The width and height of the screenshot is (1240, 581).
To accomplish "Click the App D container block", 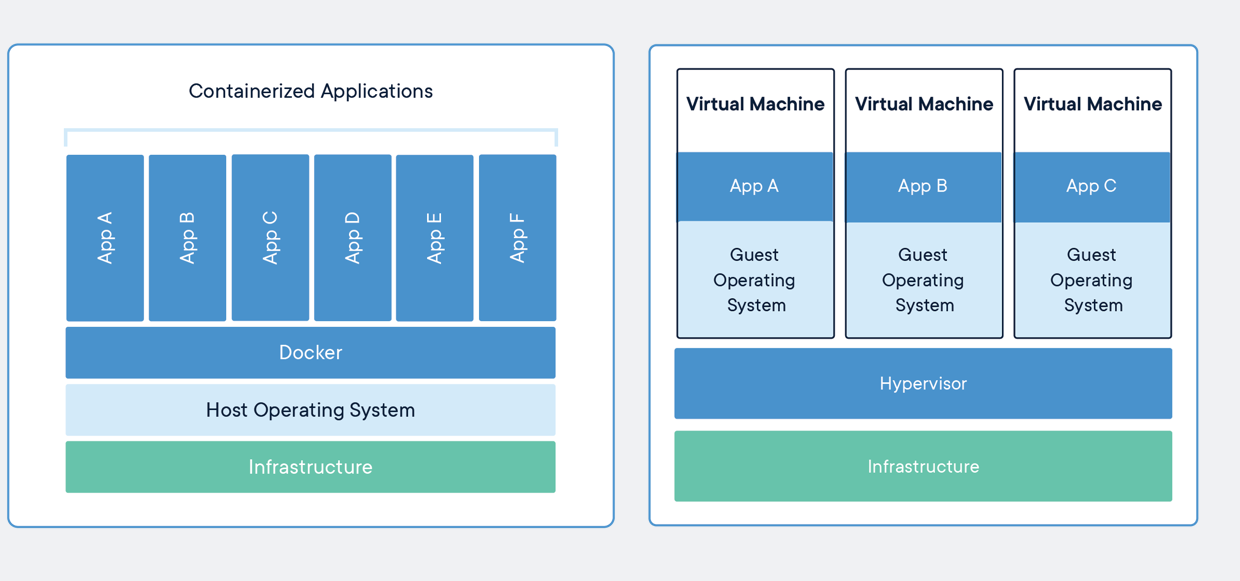I will point(352,238).
